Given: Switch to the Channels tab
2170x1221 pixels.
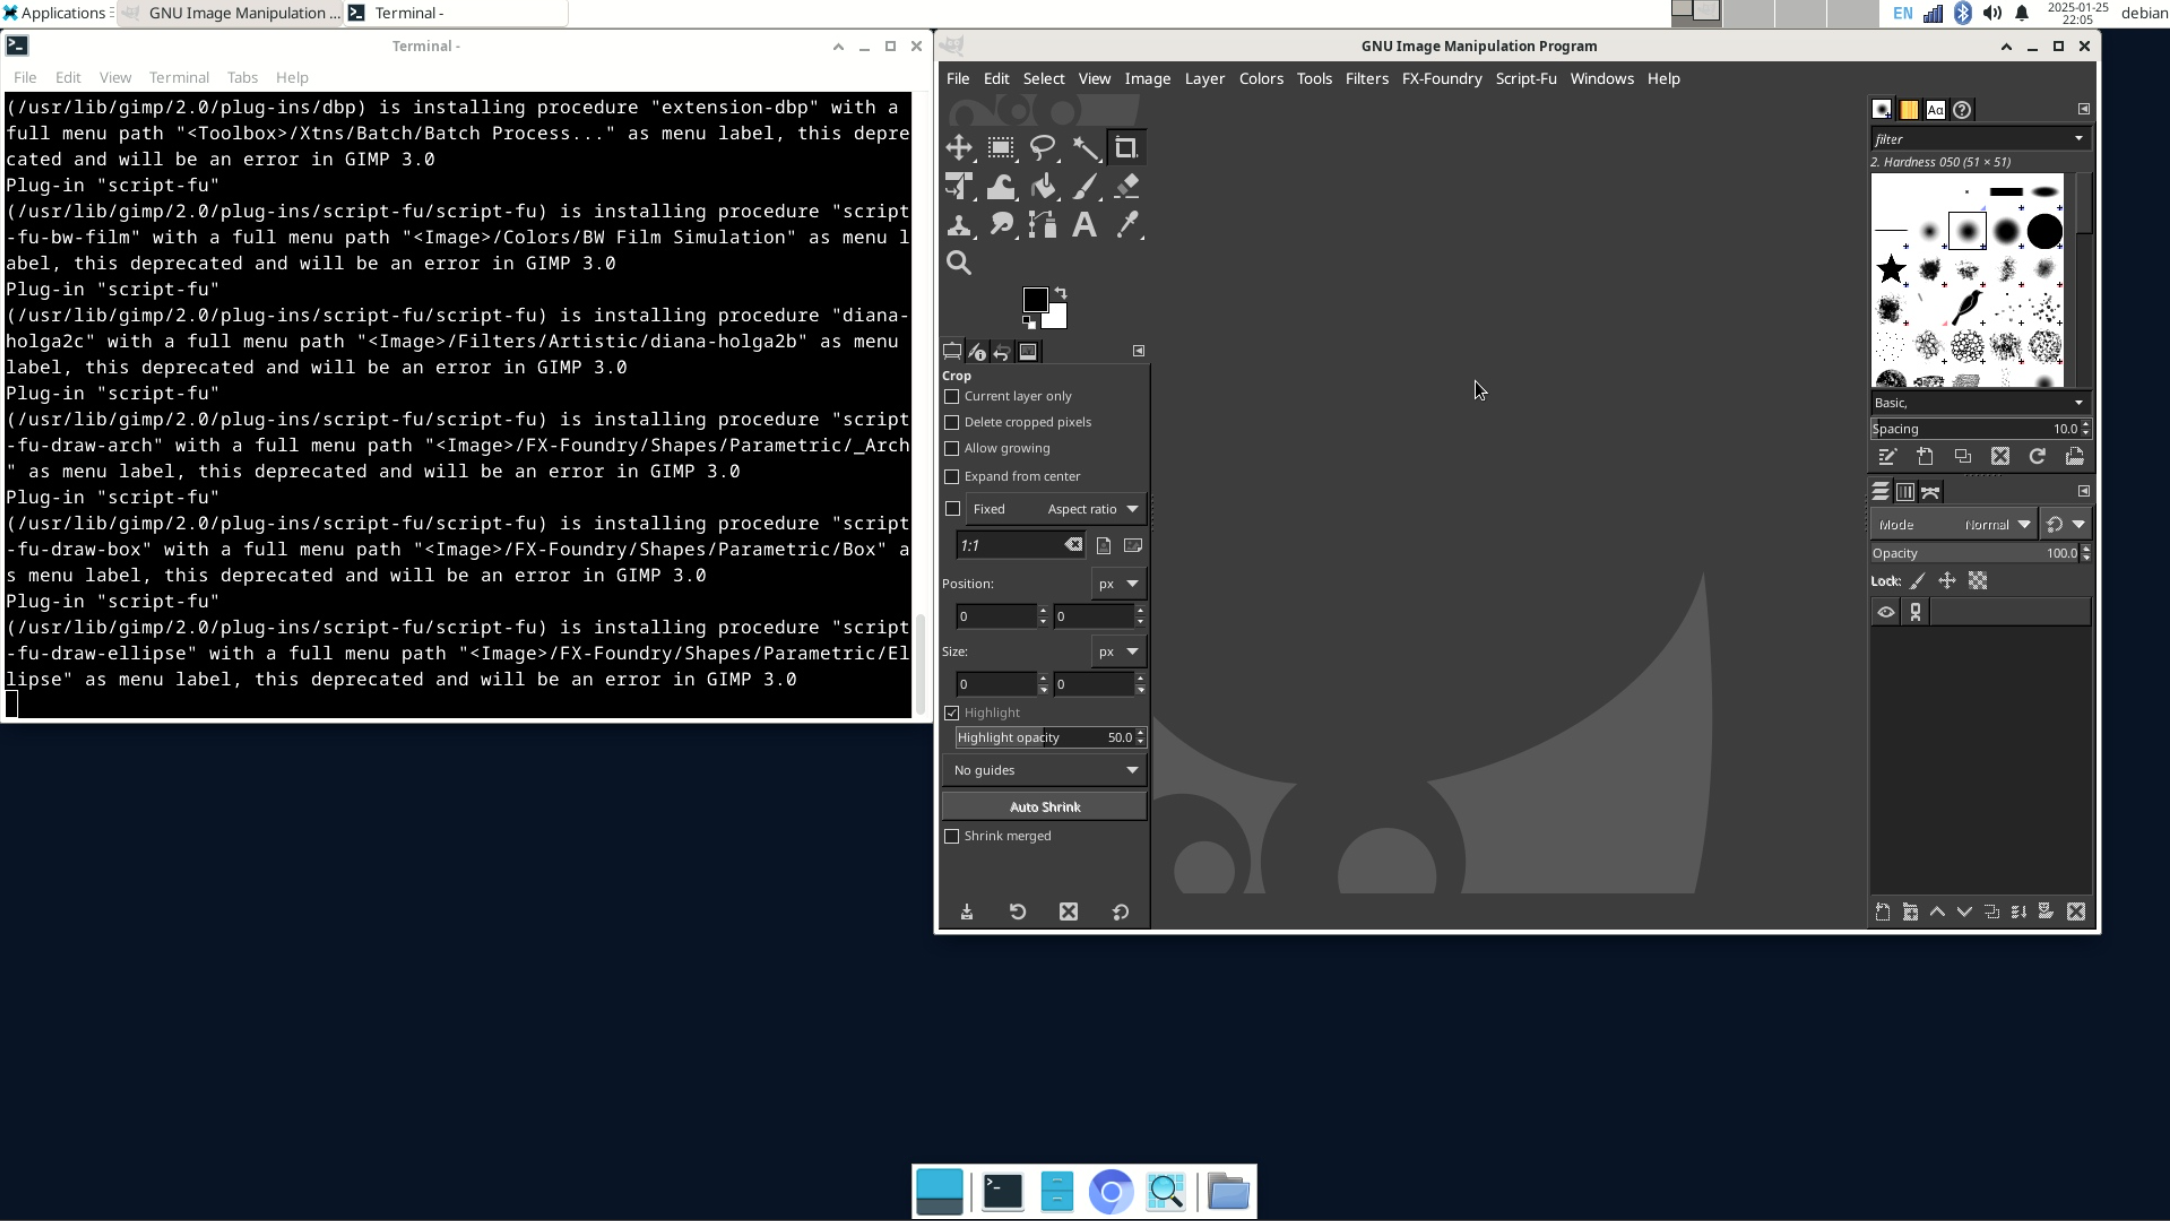Looking at the screenshot, I should point(1903,491).
